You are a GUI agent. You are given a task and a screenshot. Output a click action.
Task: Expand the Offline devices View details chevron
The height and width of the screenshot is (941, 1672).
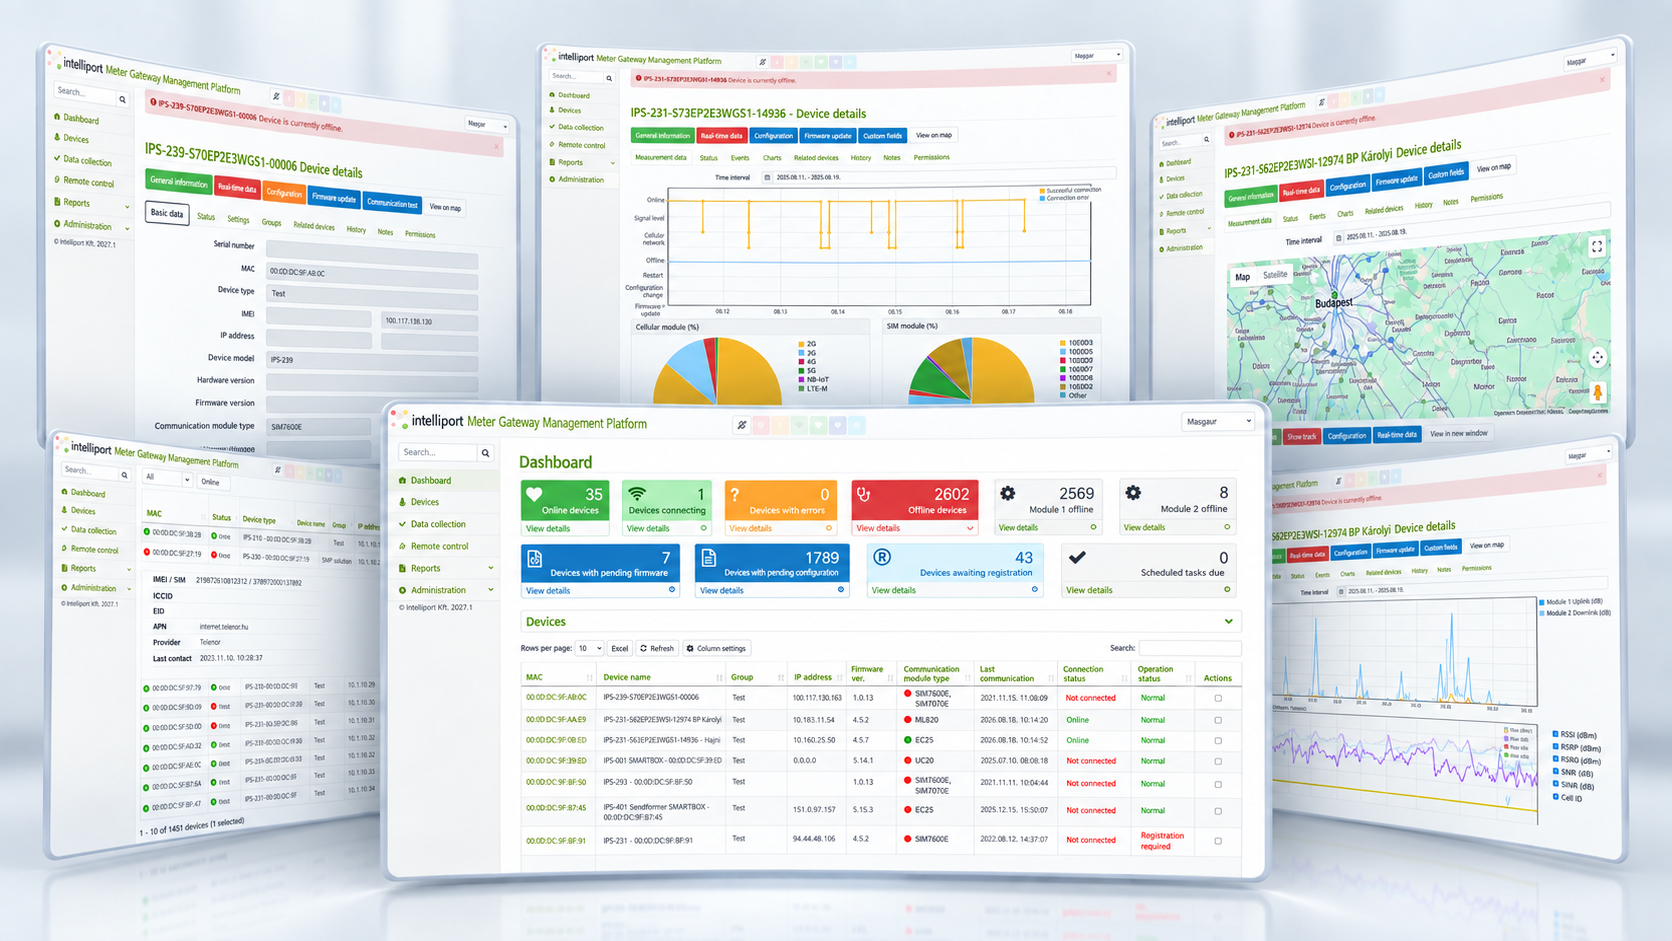tap(969, 528)
